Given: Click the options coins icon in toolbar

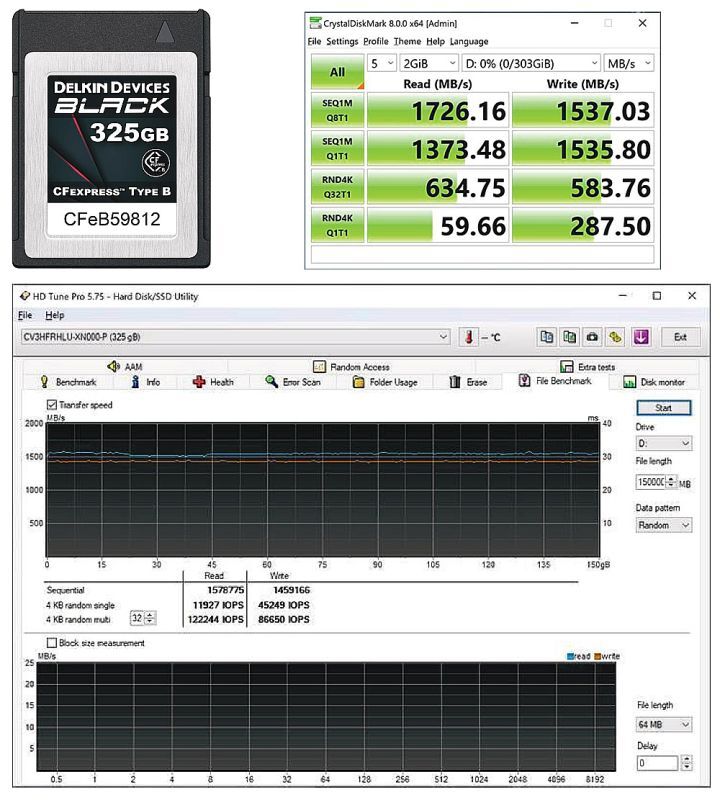Looking at the screenshot, I should click(615, 337).
